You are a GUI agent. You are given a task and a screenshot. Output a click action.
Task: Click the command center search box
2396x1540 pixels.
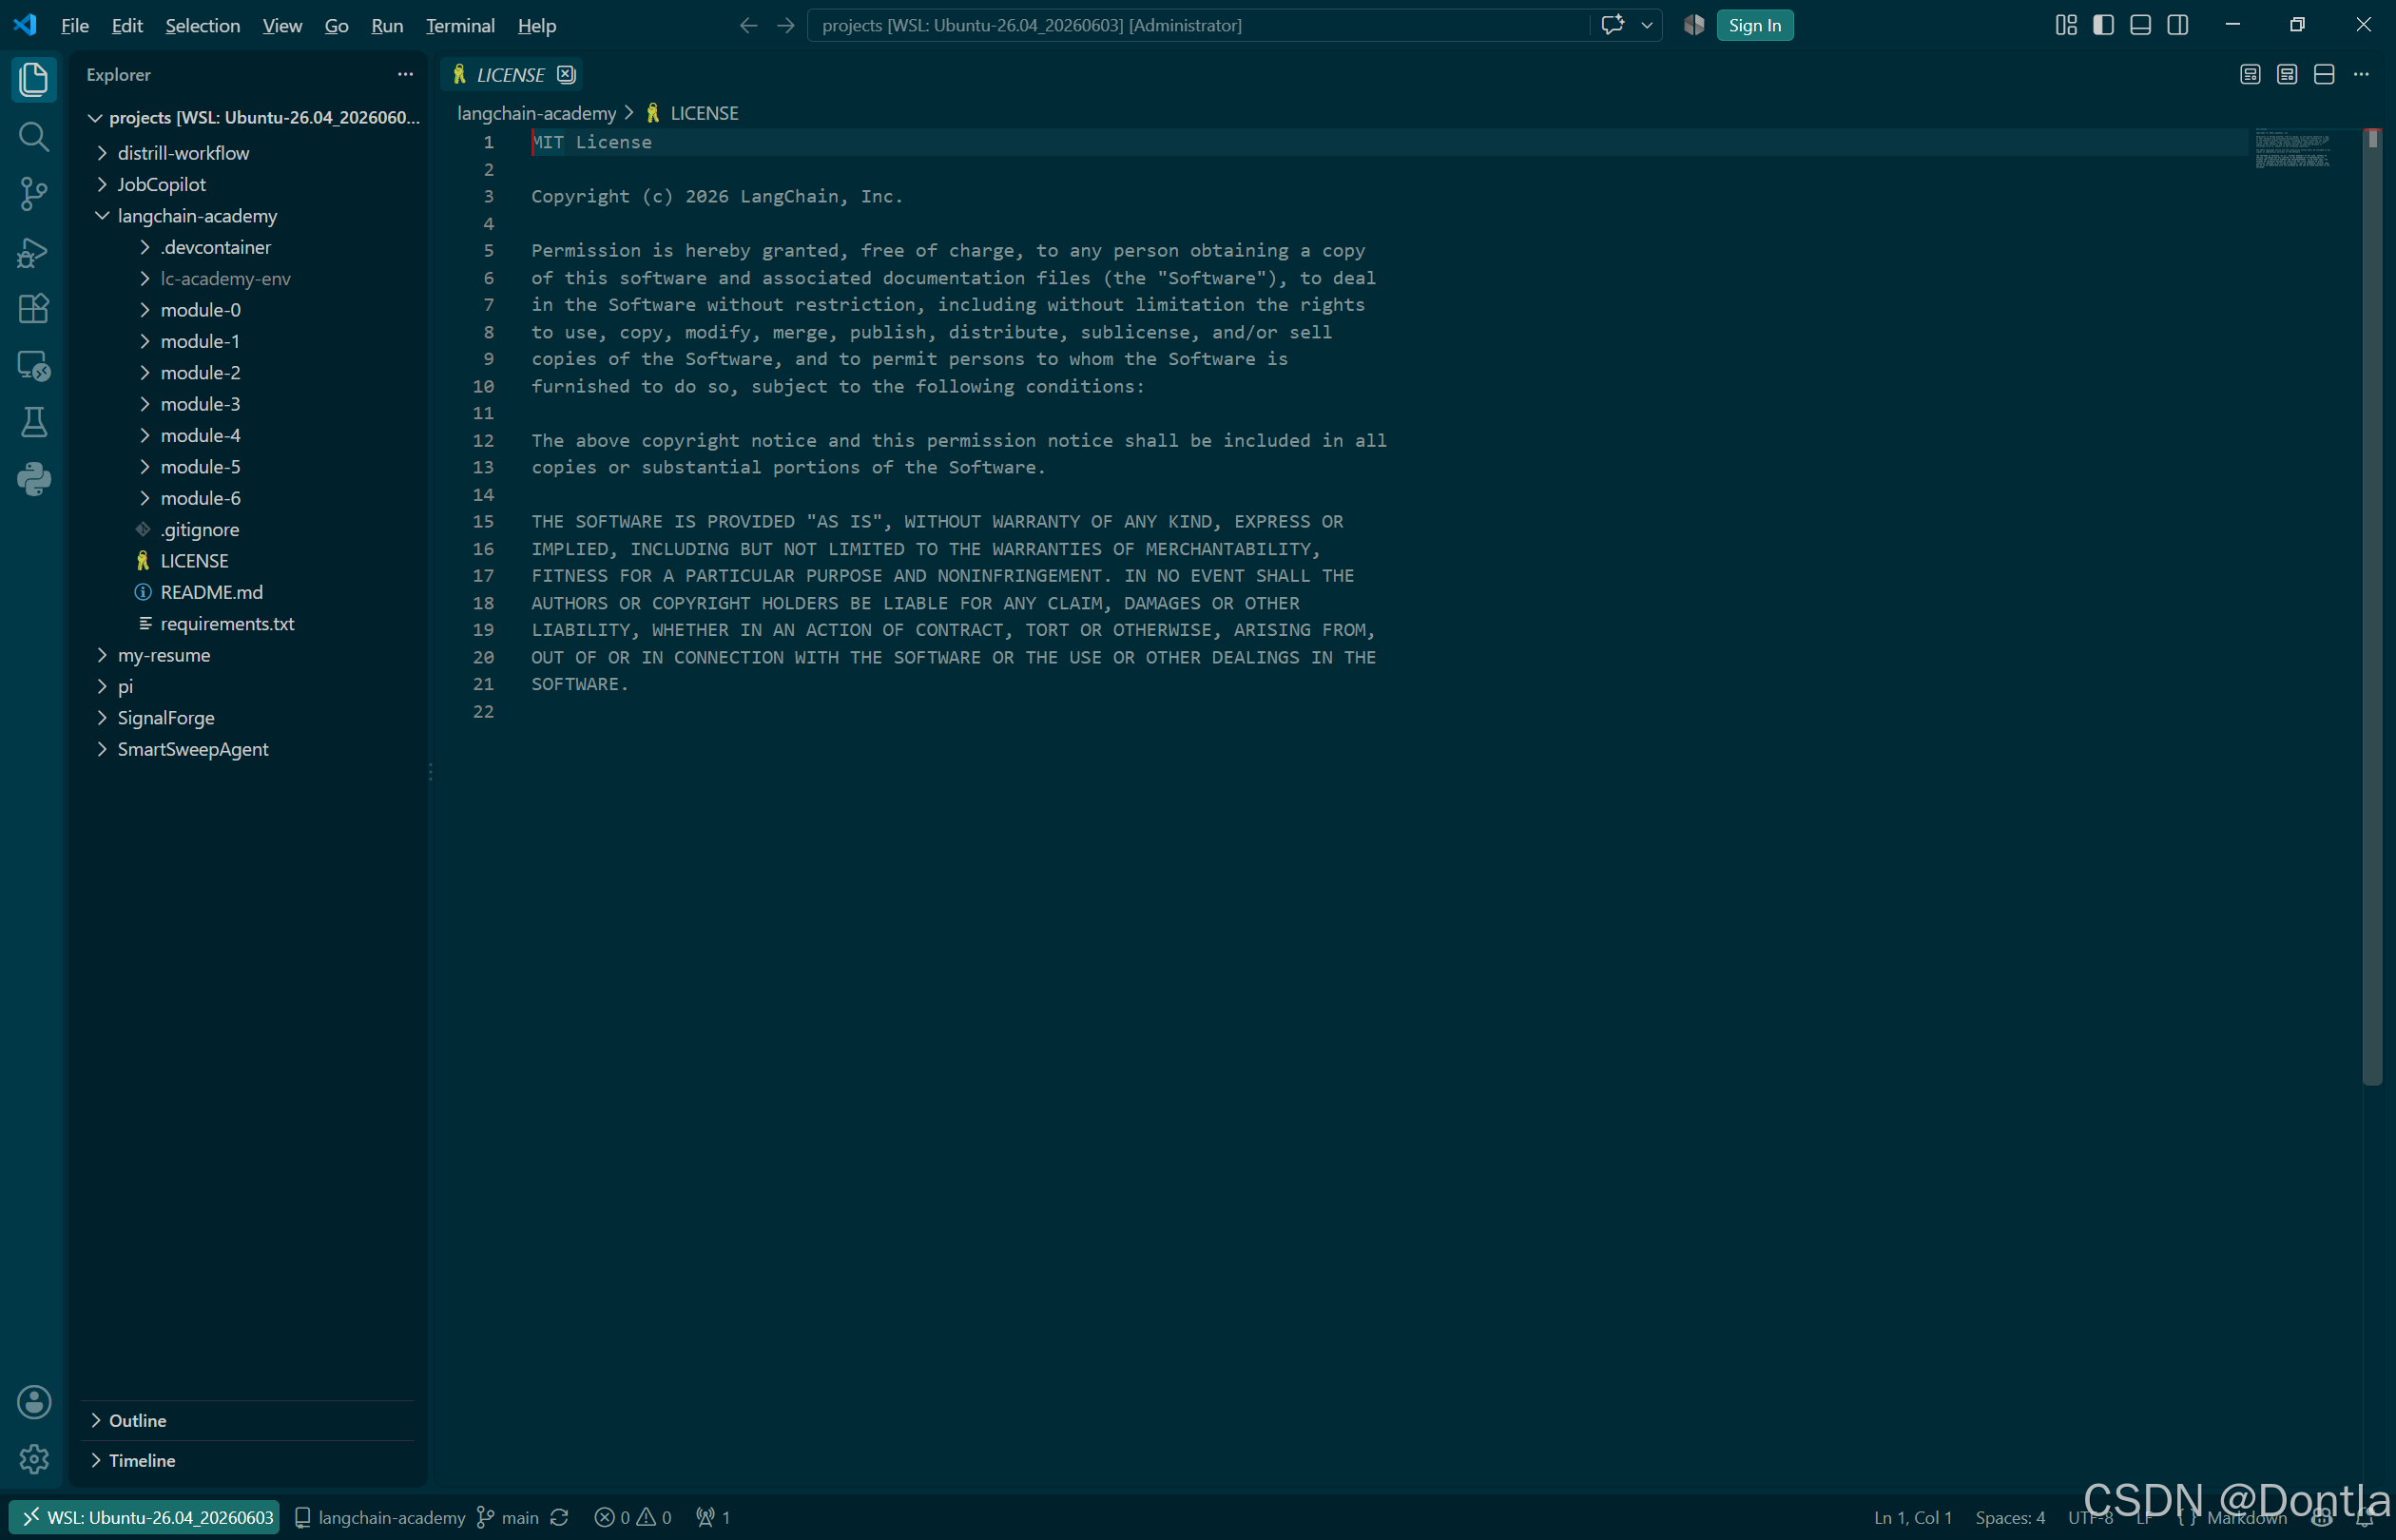tap(1198, 25)
